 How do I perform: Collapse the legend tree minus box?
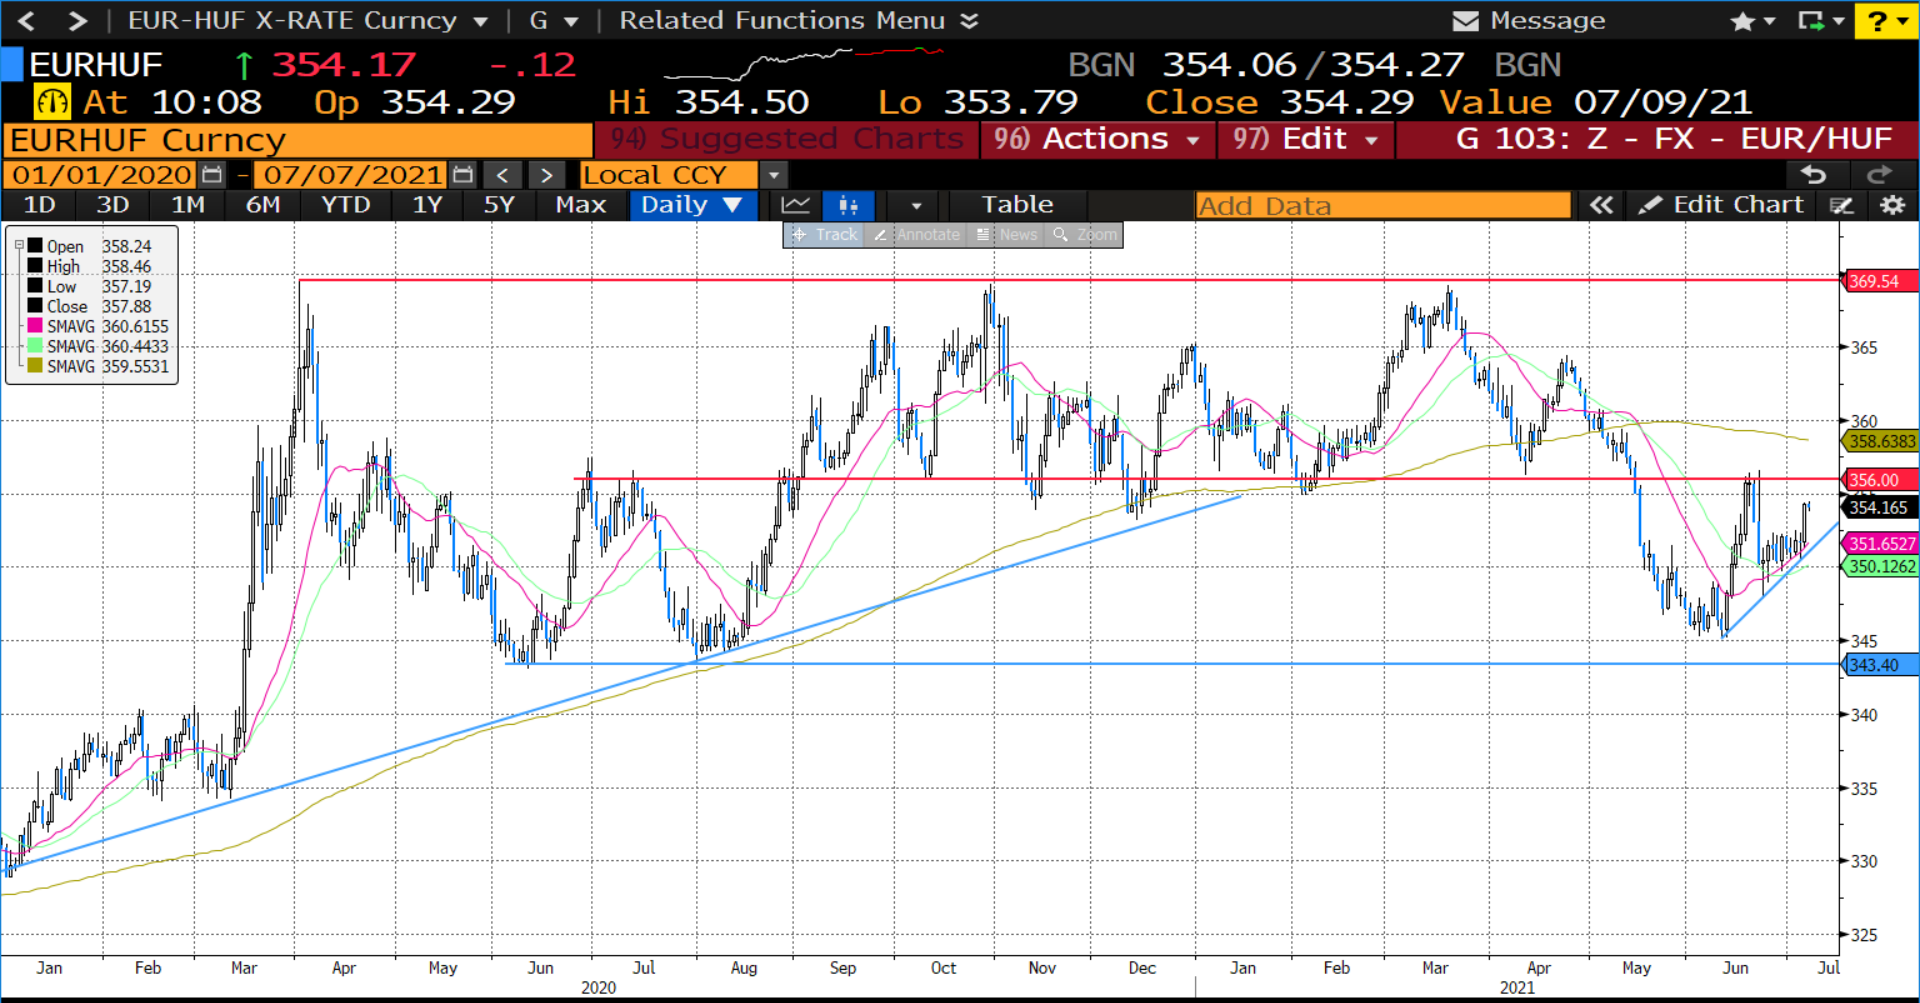click(19, 245)
